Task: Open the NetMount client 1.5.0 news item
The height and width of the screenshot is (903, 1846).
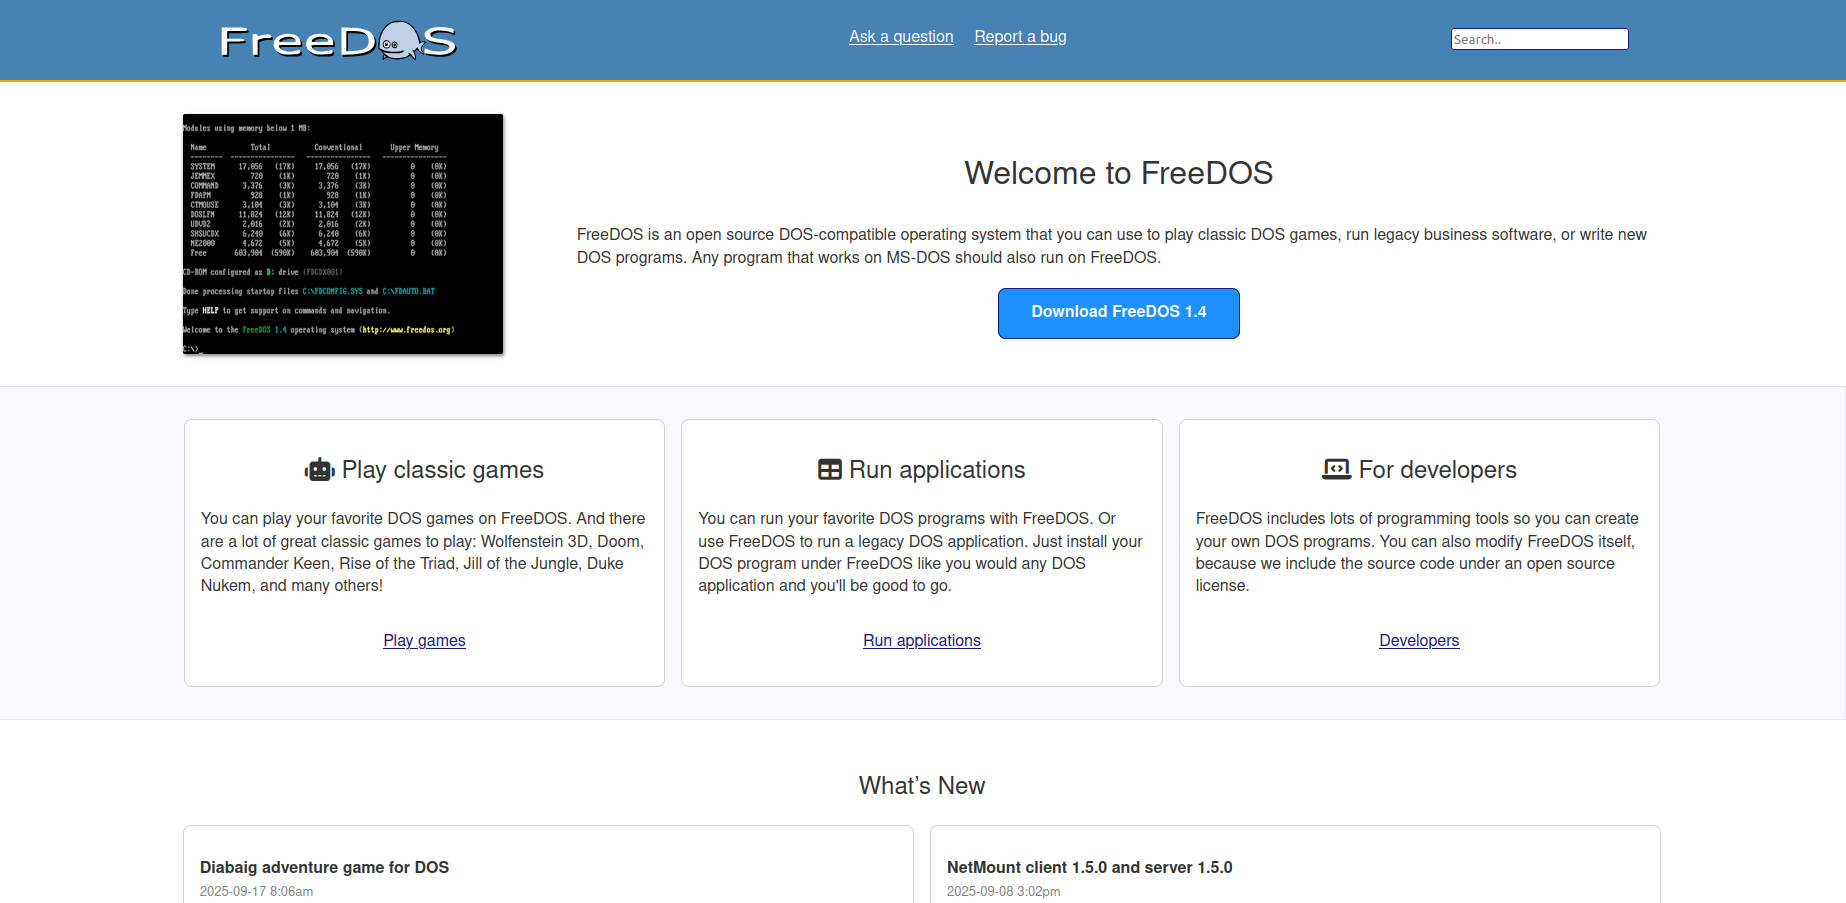Action: point(1089,867)
